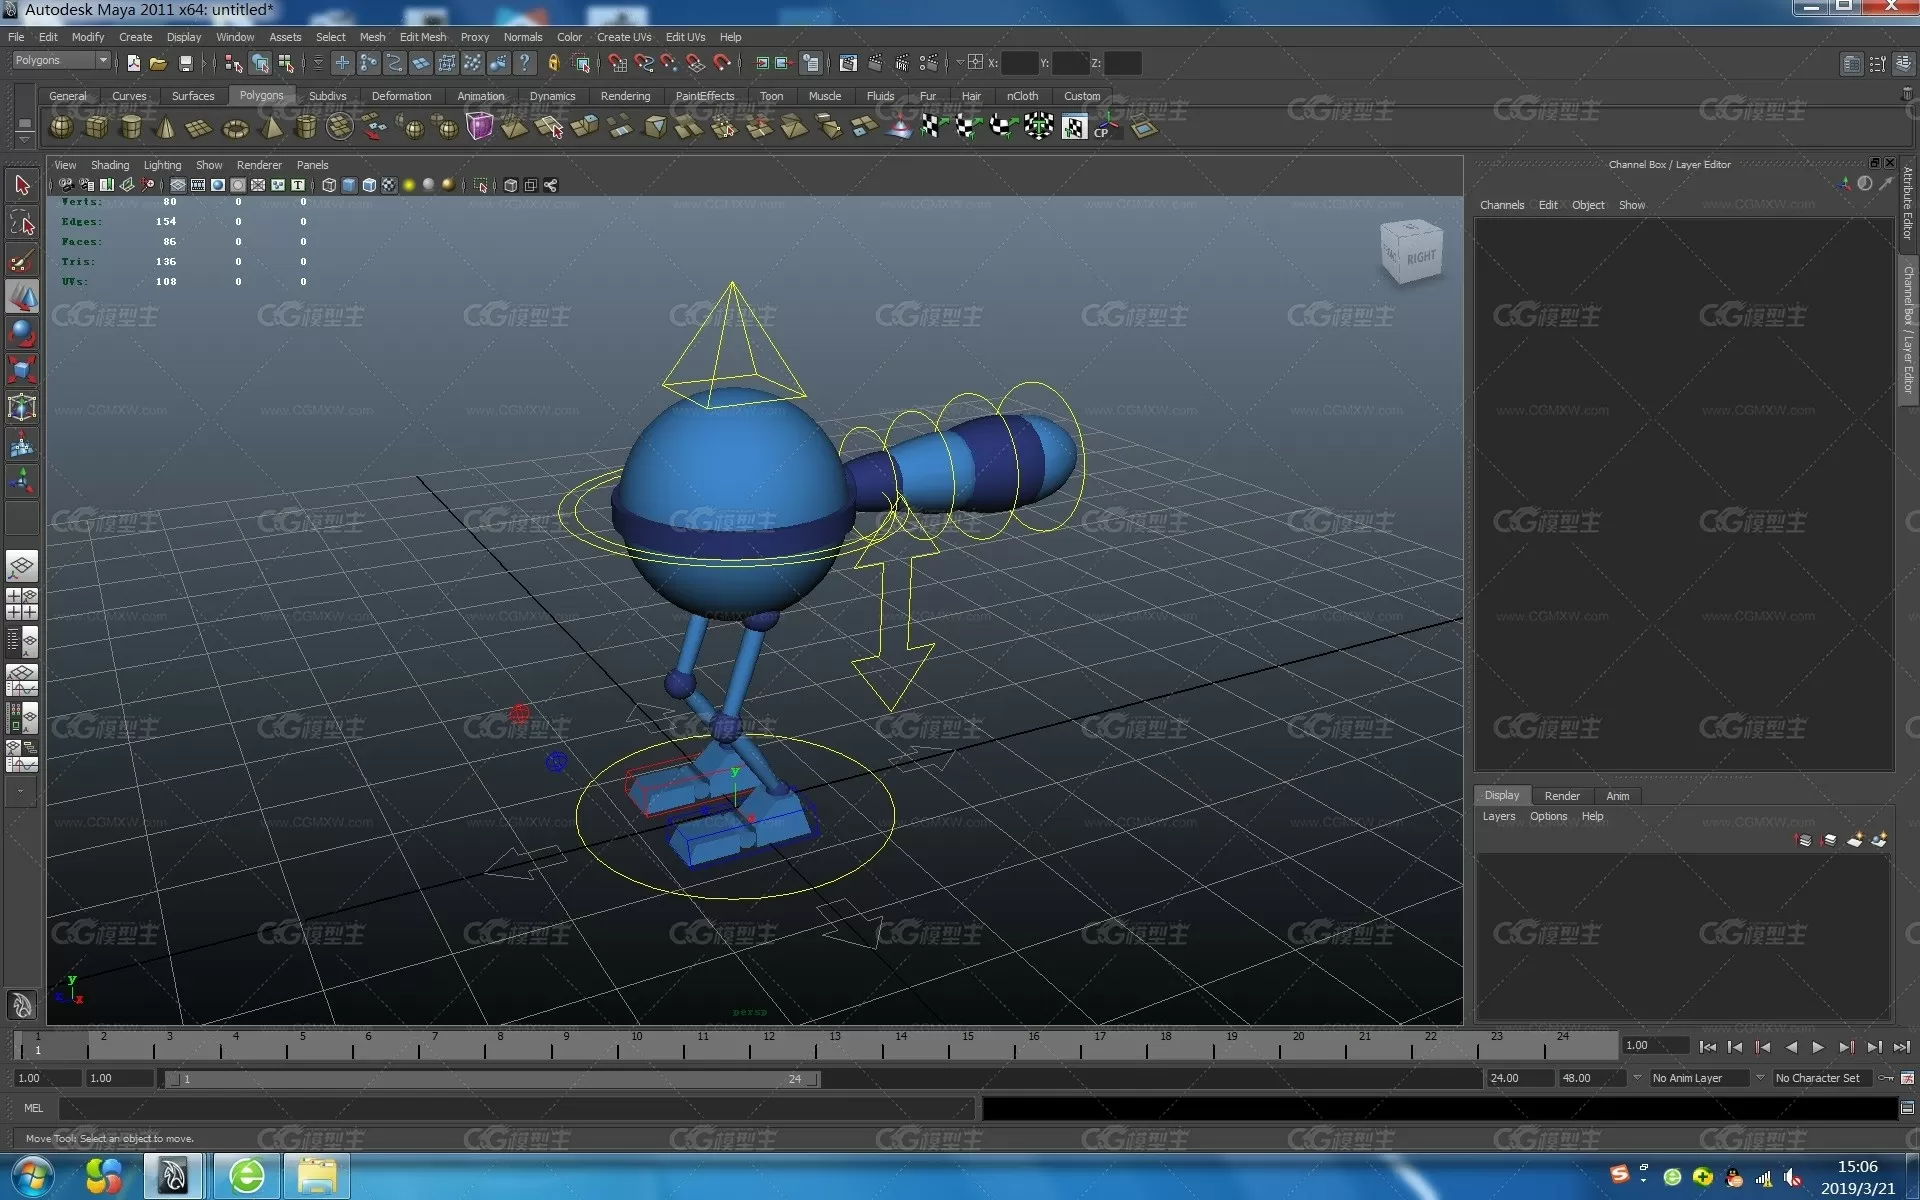The width and height of the screenshot is (1920, 1200).
Task: Toggle the Display tab in Channel Box
Action: (1503, 794)
